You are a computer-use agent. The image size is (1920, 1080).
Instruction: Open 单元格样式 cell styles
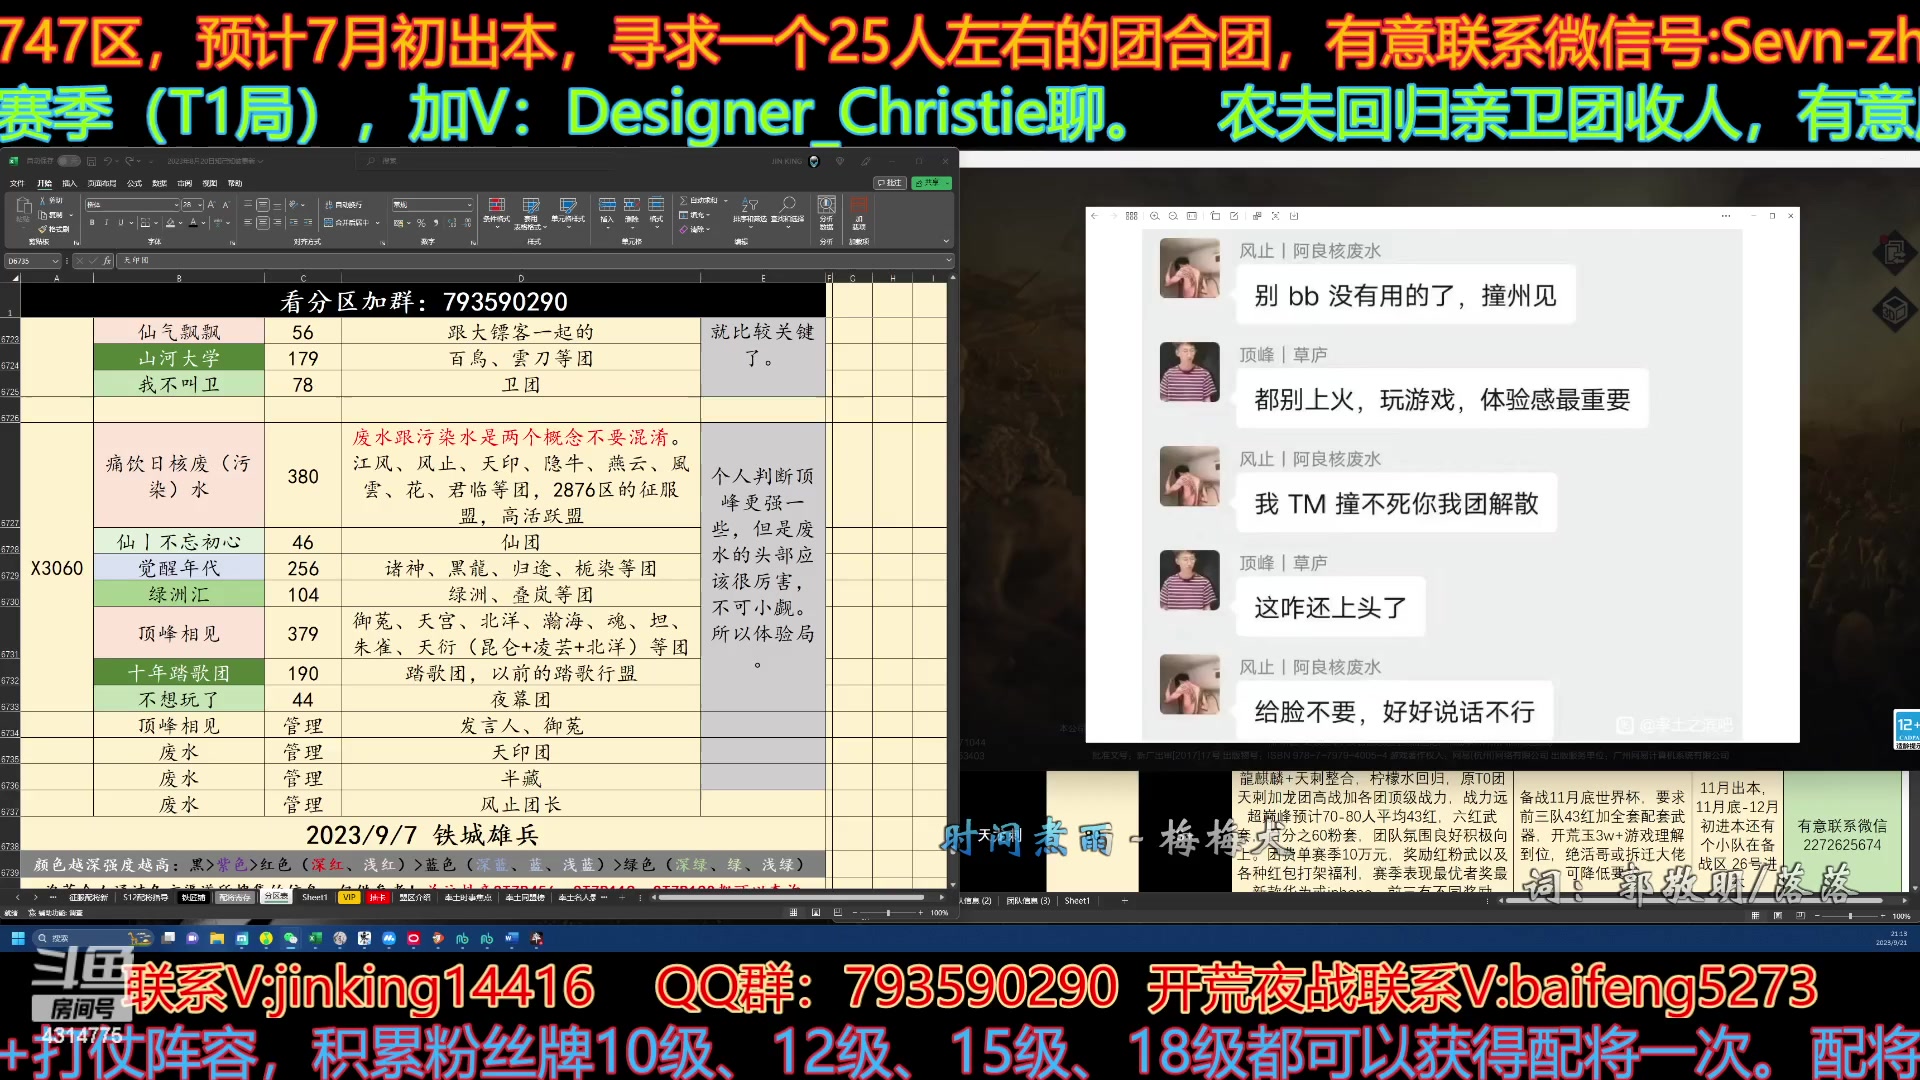[x=568, y=211]
